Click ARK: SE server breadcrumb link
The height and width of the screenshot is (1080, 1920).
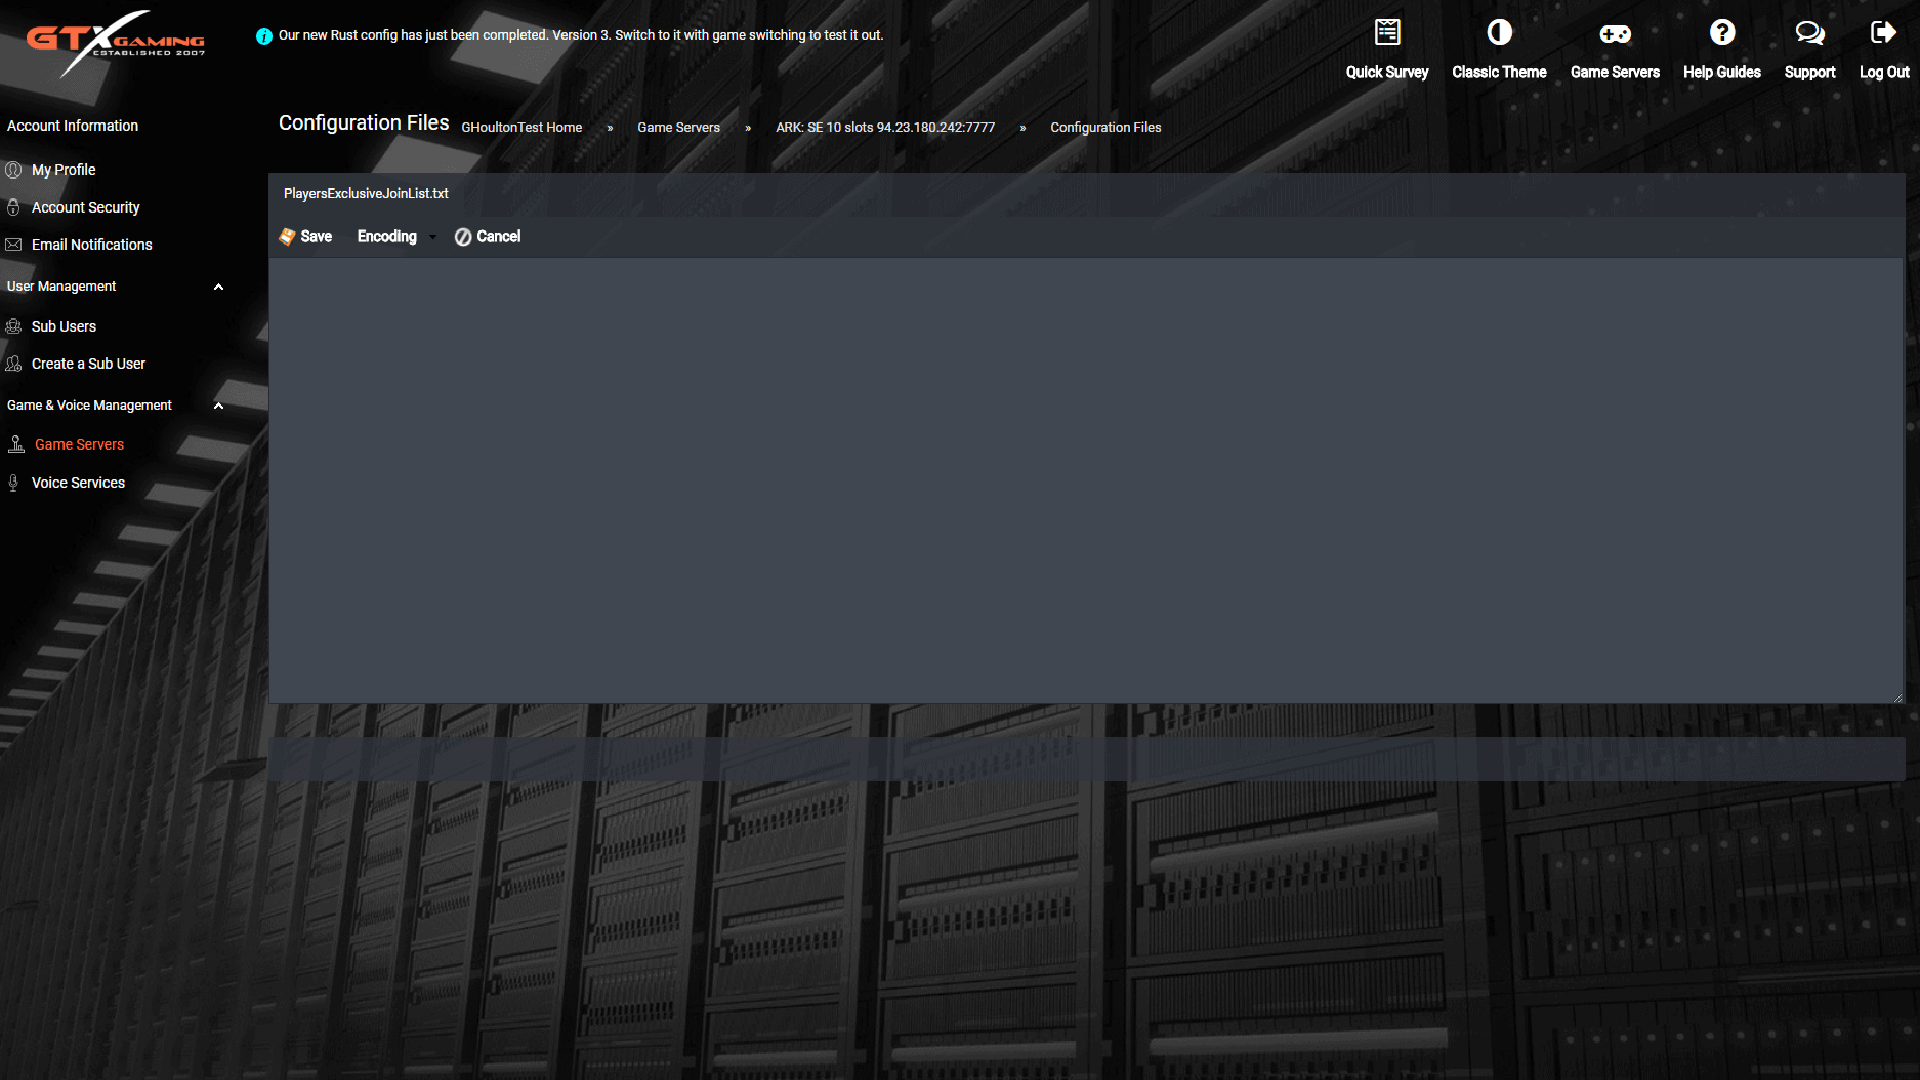[x=885, y=127]
